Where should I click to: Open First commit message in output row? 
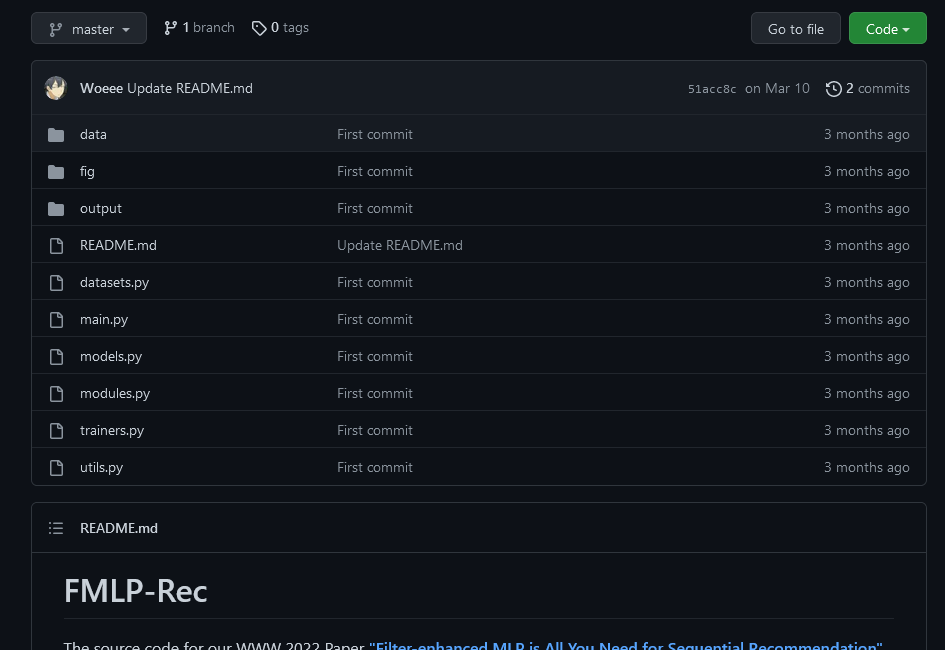[375, 208]
